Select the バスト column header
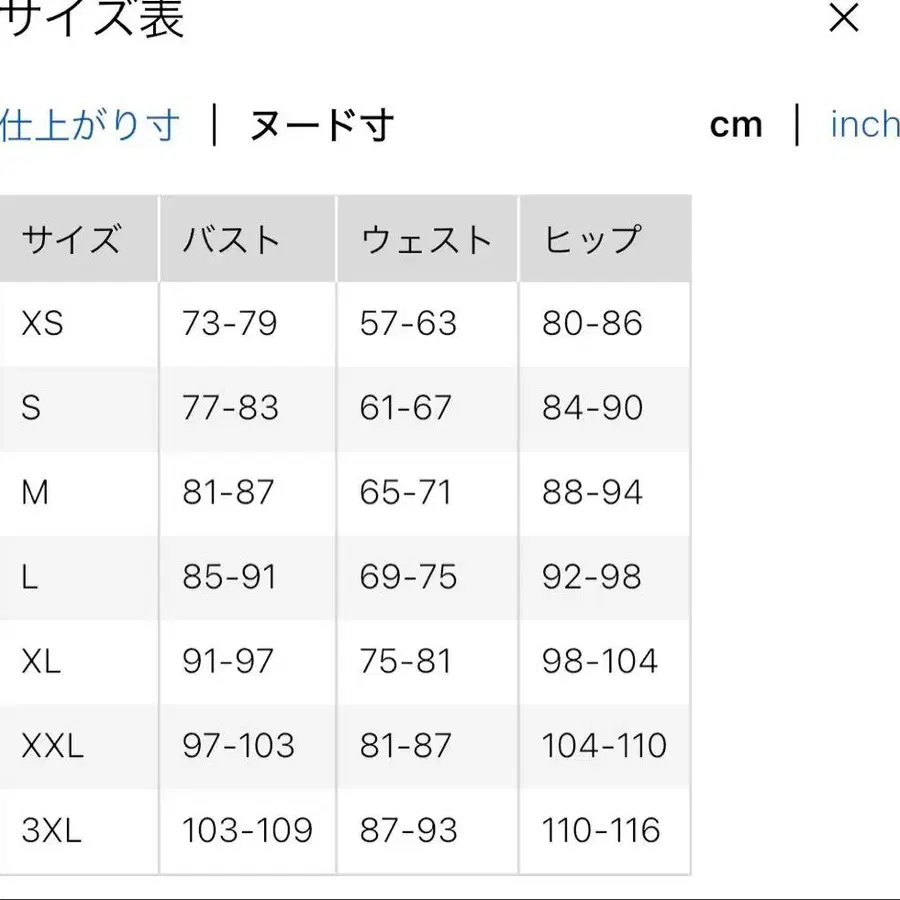The height and width of the screenshot is (900, 900). (231, 239)
